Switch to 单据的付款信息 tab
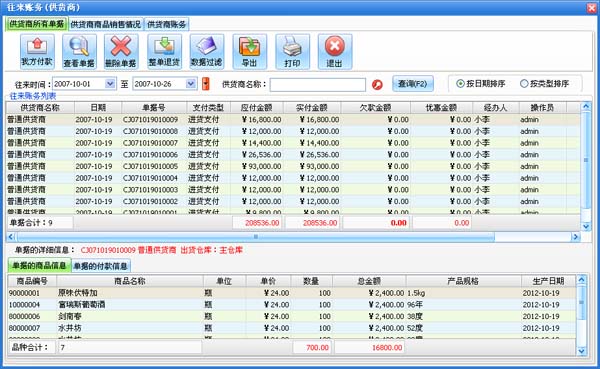600x369 pixels. tap(101, 266)
